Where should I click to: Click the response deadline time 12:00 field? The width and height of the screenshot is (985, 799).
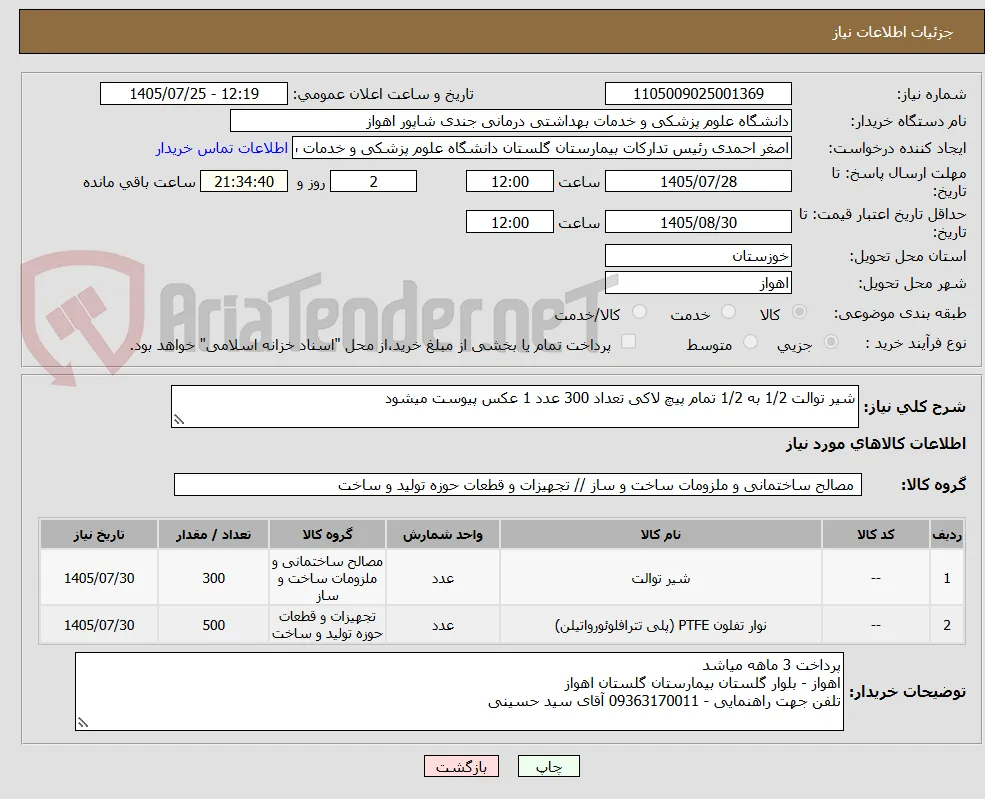pyautogui.click(x=509, y=182)
